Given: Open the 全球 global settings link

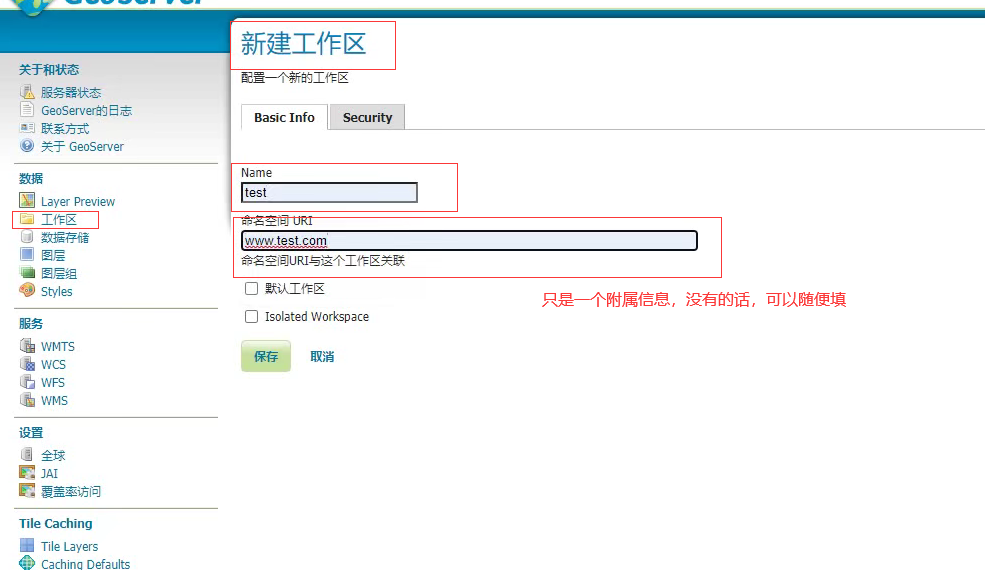Looking at the screenshot, I should click(x=53, y=455).
